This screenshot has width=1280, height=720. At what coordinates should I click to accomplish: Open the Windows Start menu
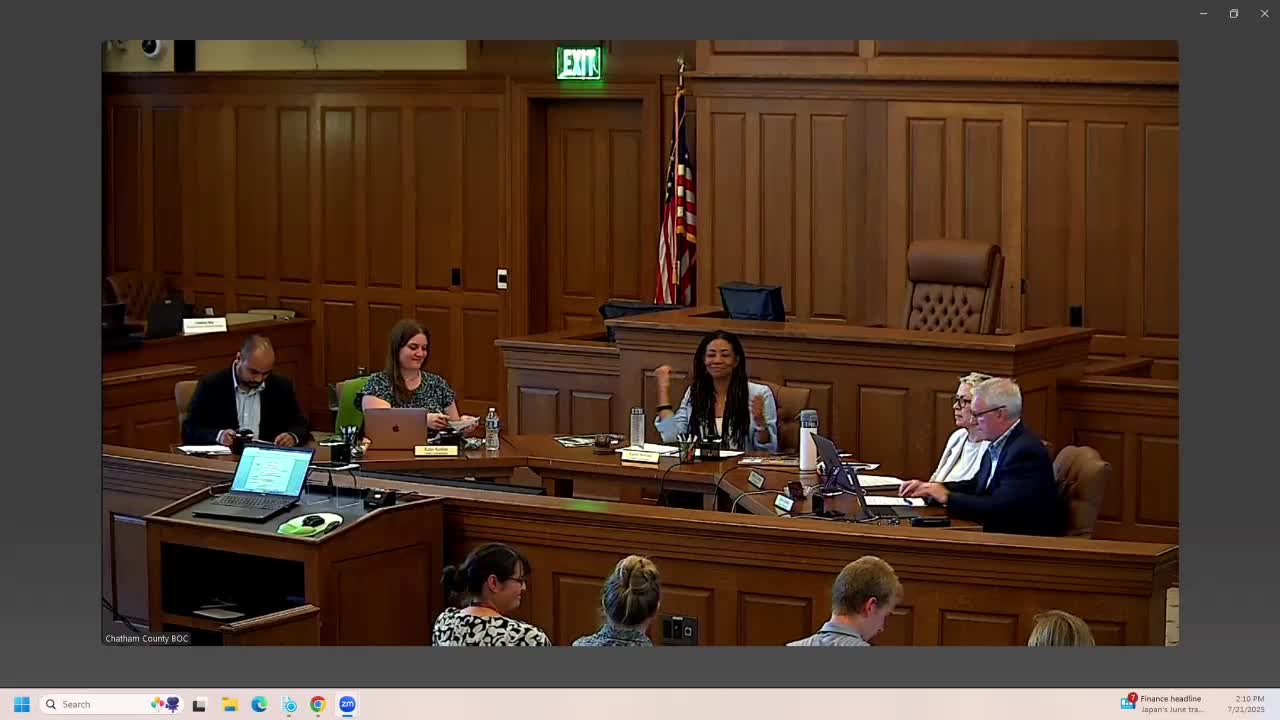21,704
